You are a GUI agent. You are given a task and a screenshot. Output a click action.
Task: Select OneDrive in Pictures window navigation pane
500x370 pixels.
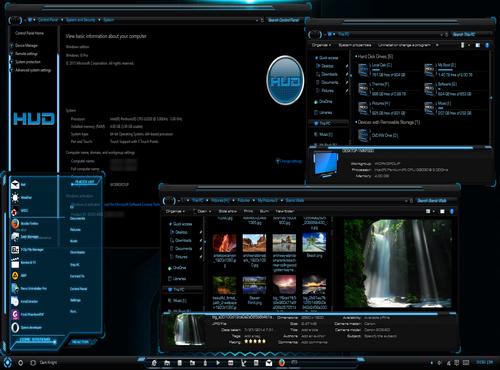(177, 268)
